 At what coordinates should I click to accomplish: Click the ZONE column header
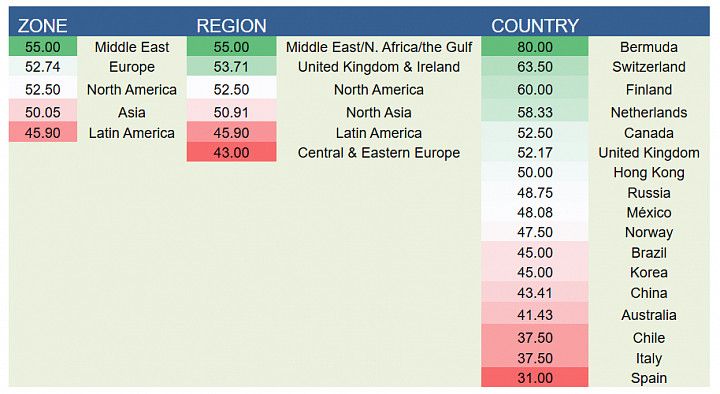pyautogui.click(x=43, y=26)
